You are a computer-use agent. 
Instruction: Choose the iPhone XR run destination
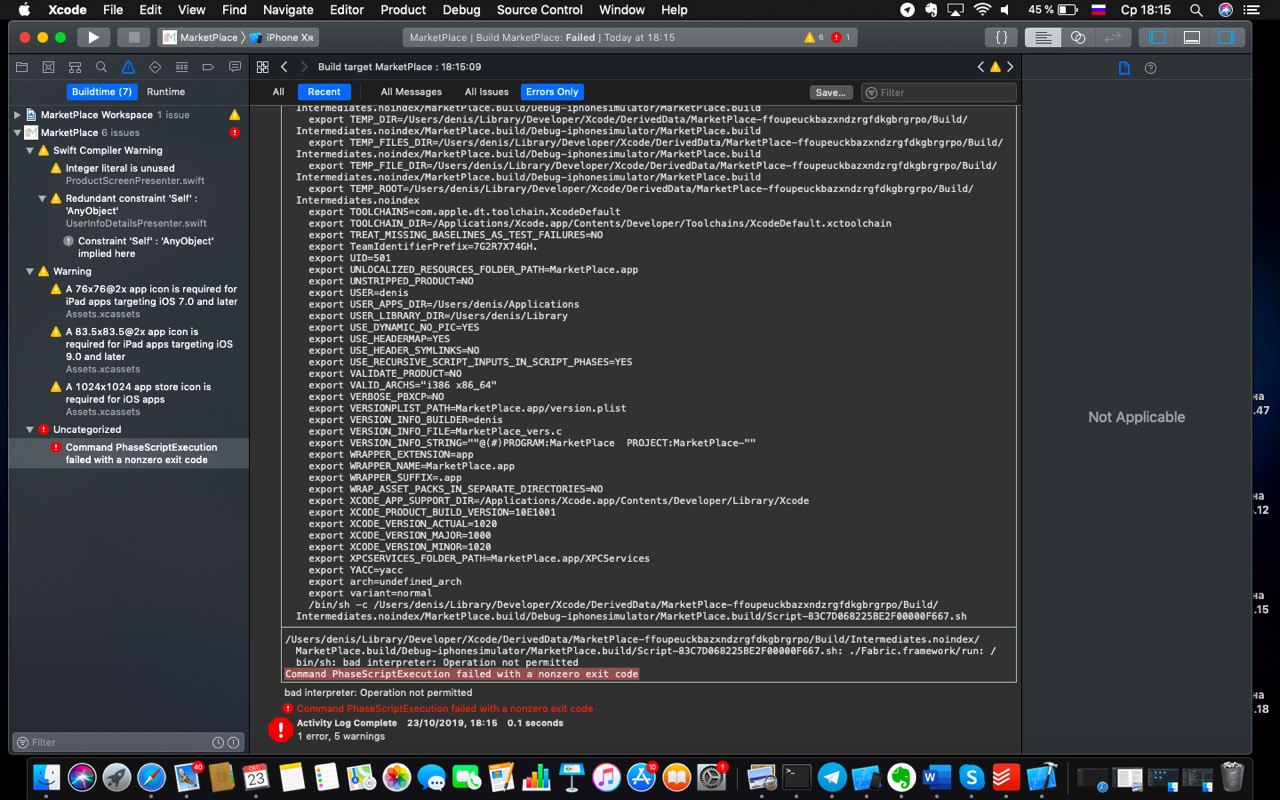click(x=283, y=37)
